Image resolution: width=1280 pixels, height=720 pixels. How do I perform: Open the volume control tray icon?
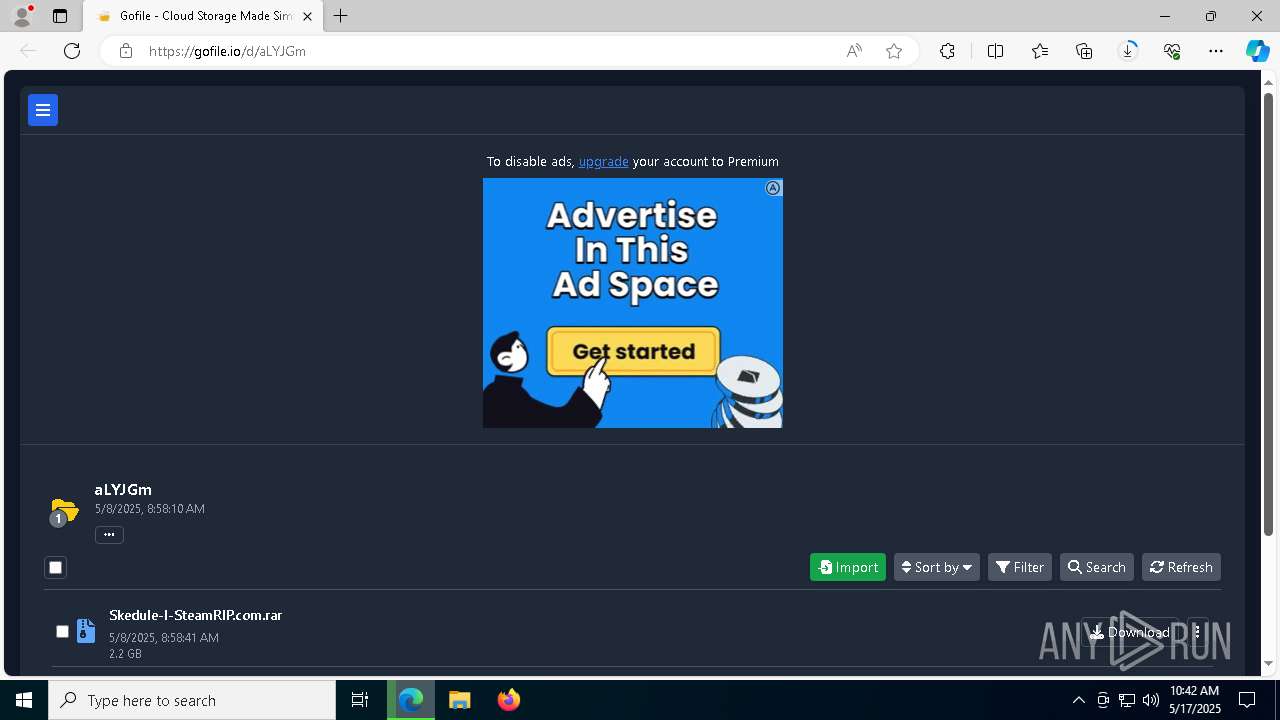(1150, 700)
